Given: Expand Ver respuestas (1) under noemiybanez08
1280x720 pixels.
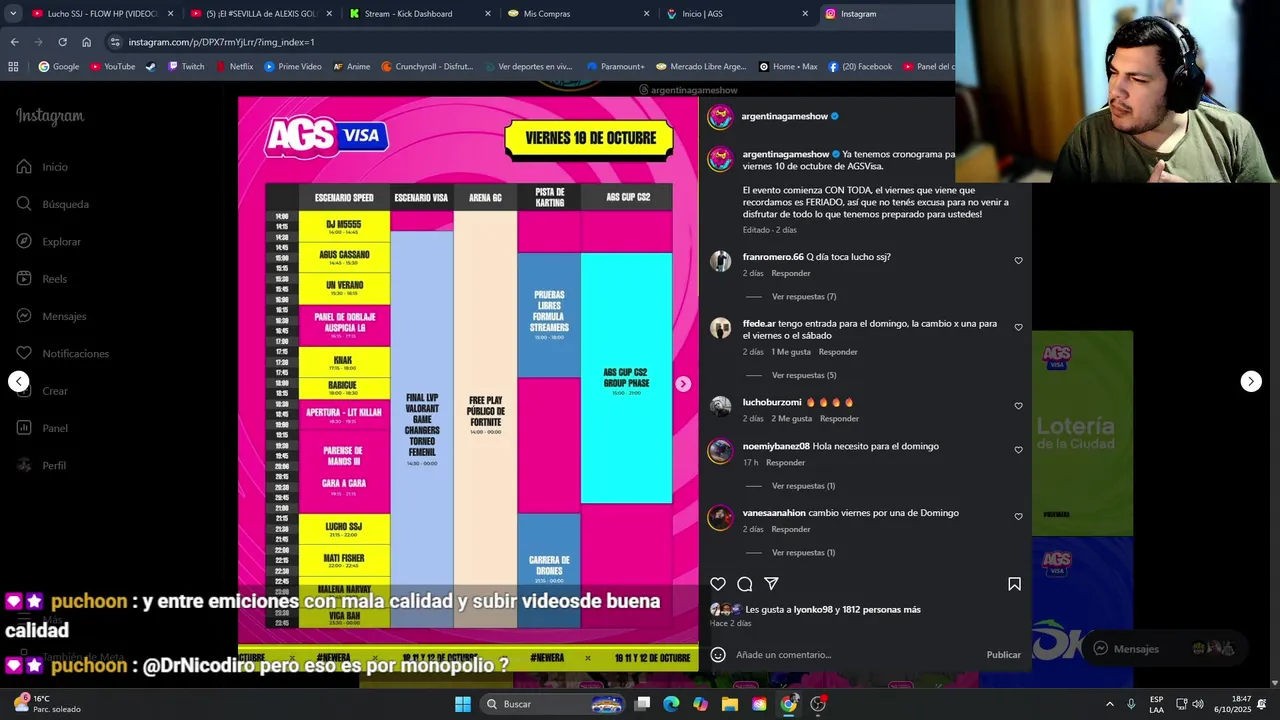Looking at the screenshot, I should point(803,486).
